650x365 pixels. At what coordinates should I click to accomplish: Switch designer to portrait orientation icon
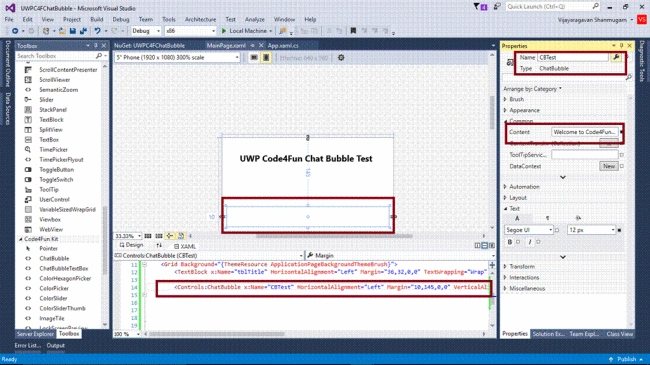[x=266, y=58]
